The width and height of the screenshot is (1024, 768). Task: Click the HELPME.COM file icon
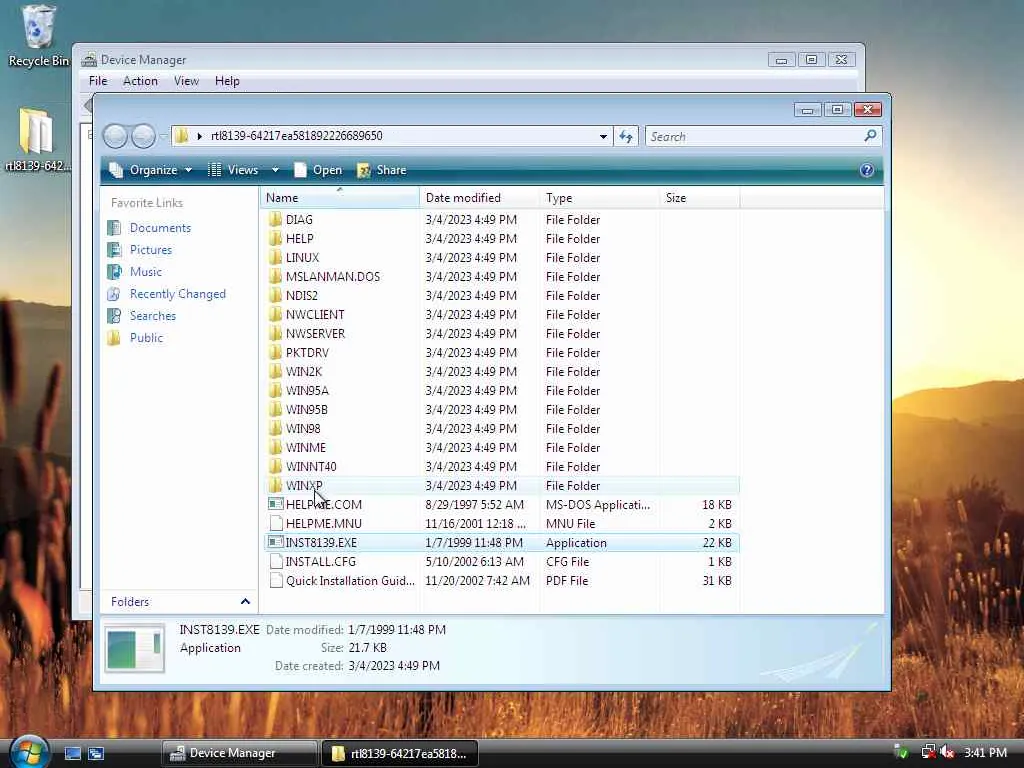(x=276, y=504)
